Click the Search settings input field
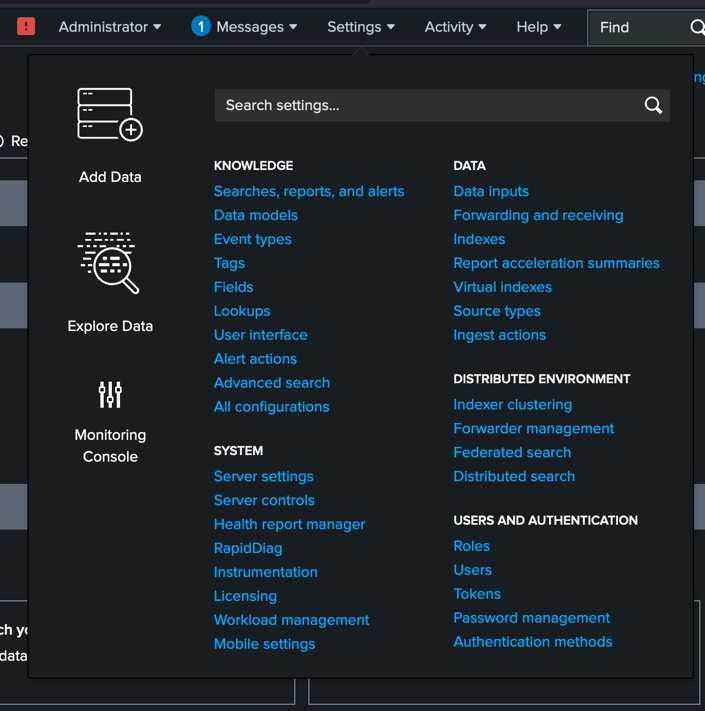 pos(442,105)
